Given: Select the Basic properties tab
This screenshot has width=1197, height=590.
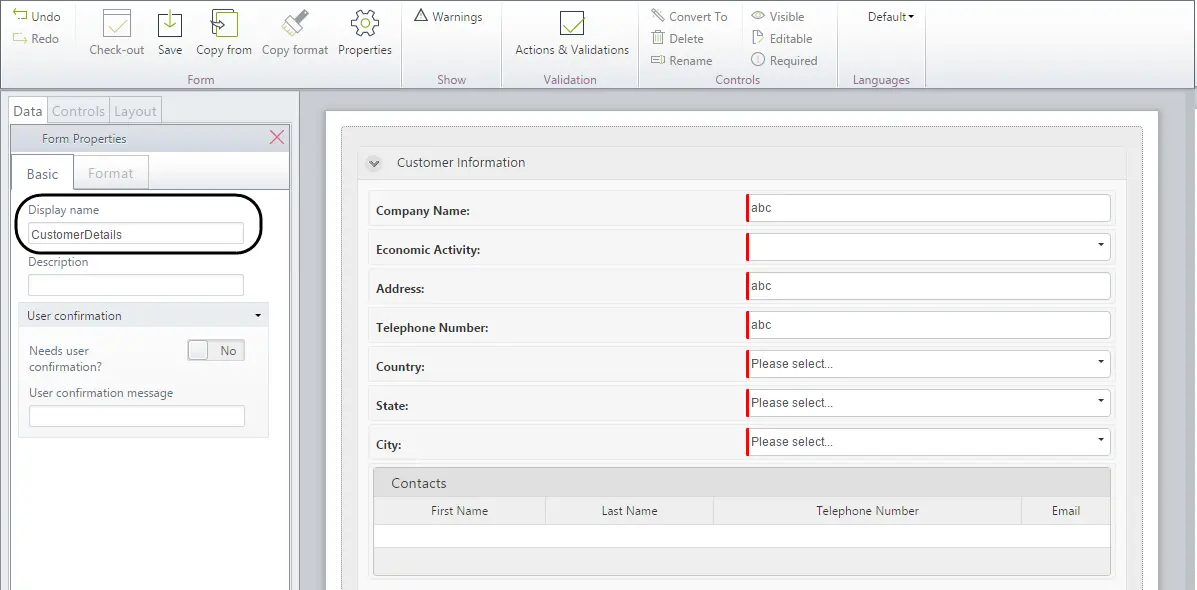Looking at the screenshot, I should [43, 173].
